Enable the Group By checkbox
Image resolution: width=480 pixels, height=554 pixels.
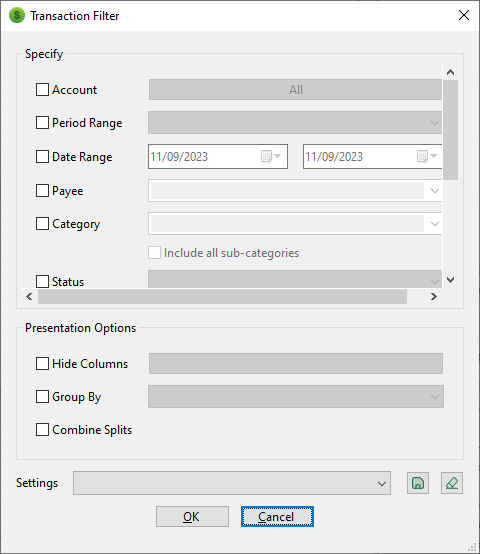[x=42, y=397]
